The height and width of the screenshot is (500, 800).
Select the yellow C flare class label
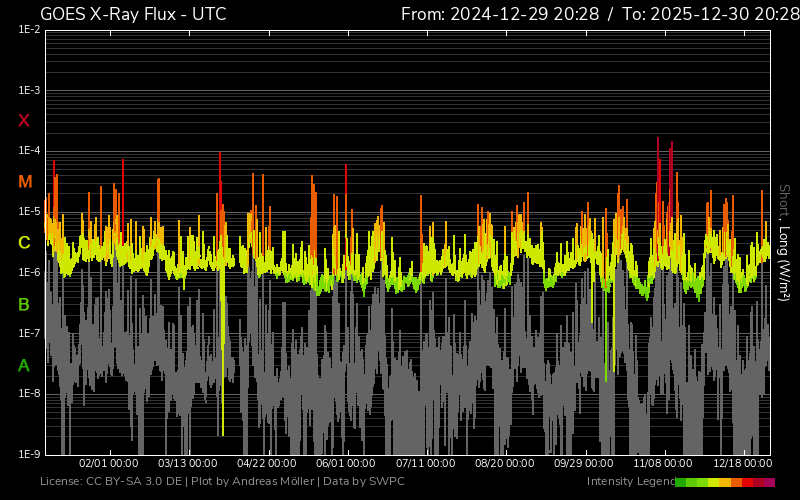coord(24,243)
